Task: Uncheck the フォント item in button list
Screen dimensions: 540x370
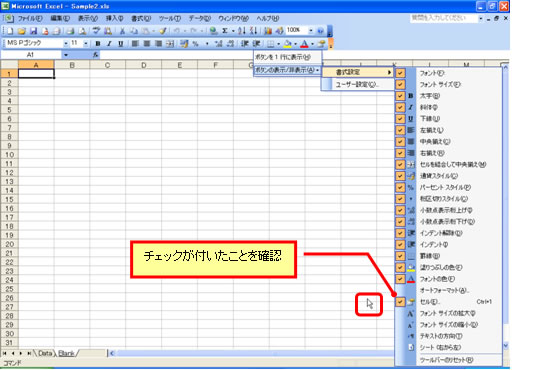Action: 448,73
